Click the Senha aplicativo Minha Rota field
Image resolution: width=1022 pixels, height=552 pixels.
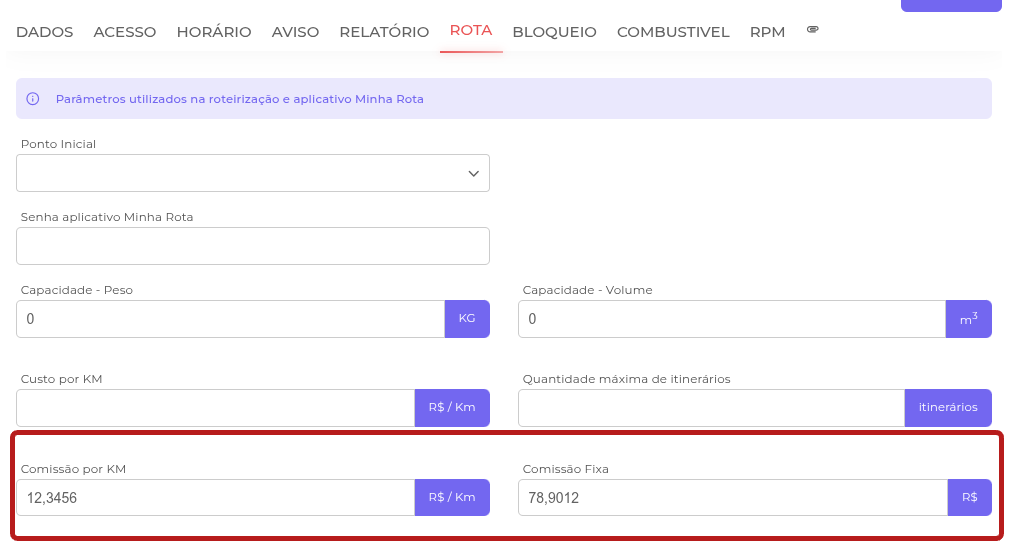pos(253,246)
